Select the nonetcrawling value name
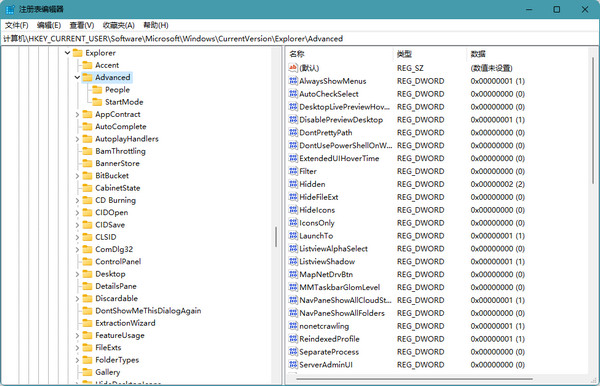The height and width of the screenshot is (386, 600). (x=324, y=326)
